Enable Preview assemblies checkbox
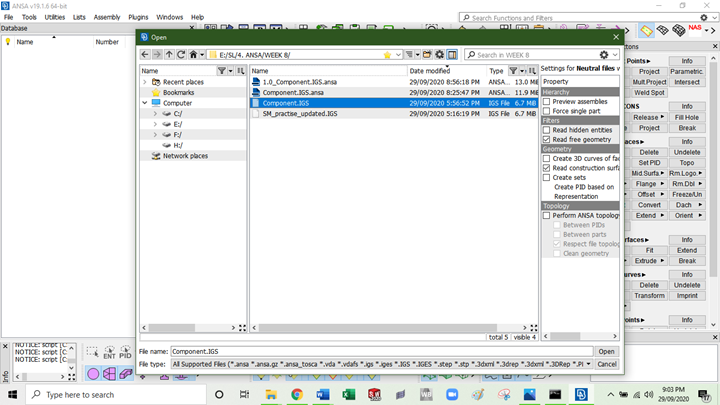 pyautogui.click(x=546, y=101)
